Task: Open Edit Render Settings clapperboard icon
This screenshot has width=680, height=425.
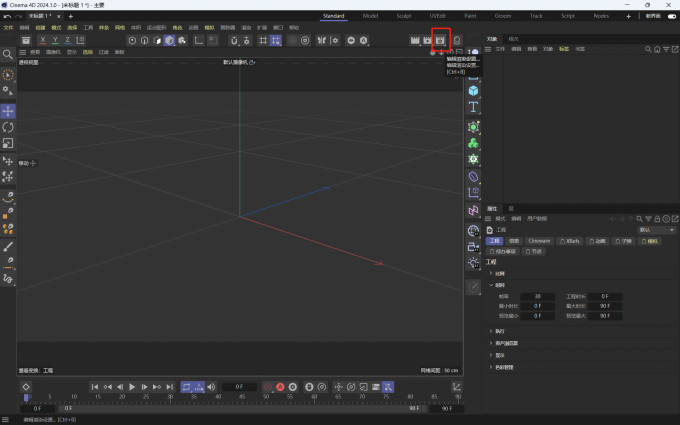Action: pos(440,40)
